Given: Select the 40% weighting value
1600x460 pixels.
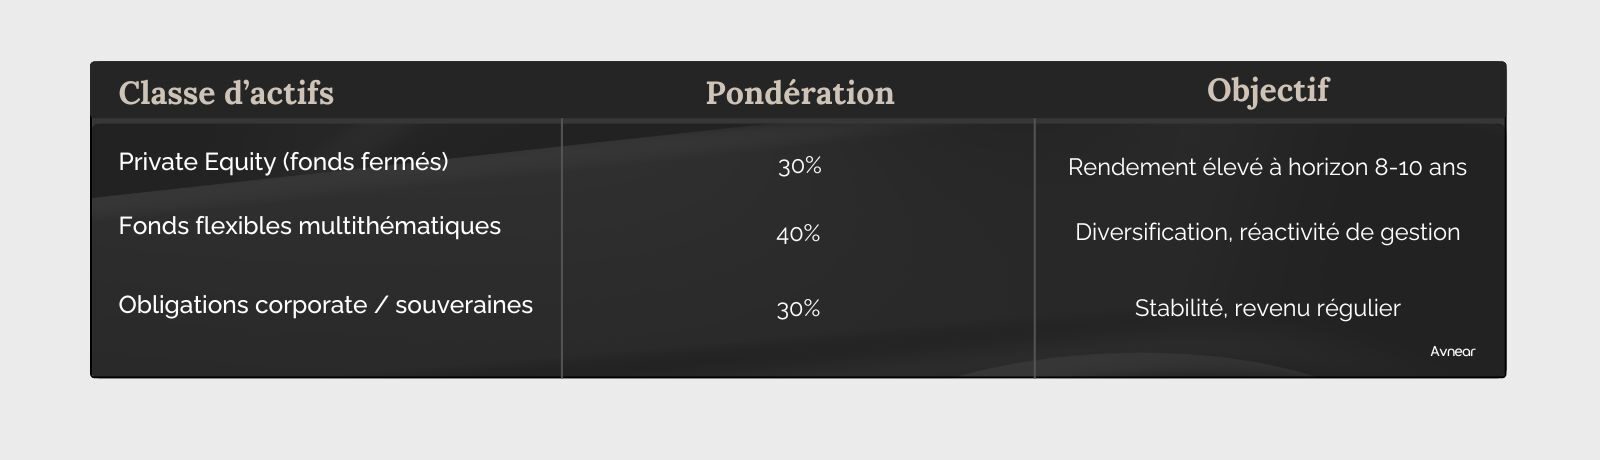Looking at the screenshot, I should point(798,234).
